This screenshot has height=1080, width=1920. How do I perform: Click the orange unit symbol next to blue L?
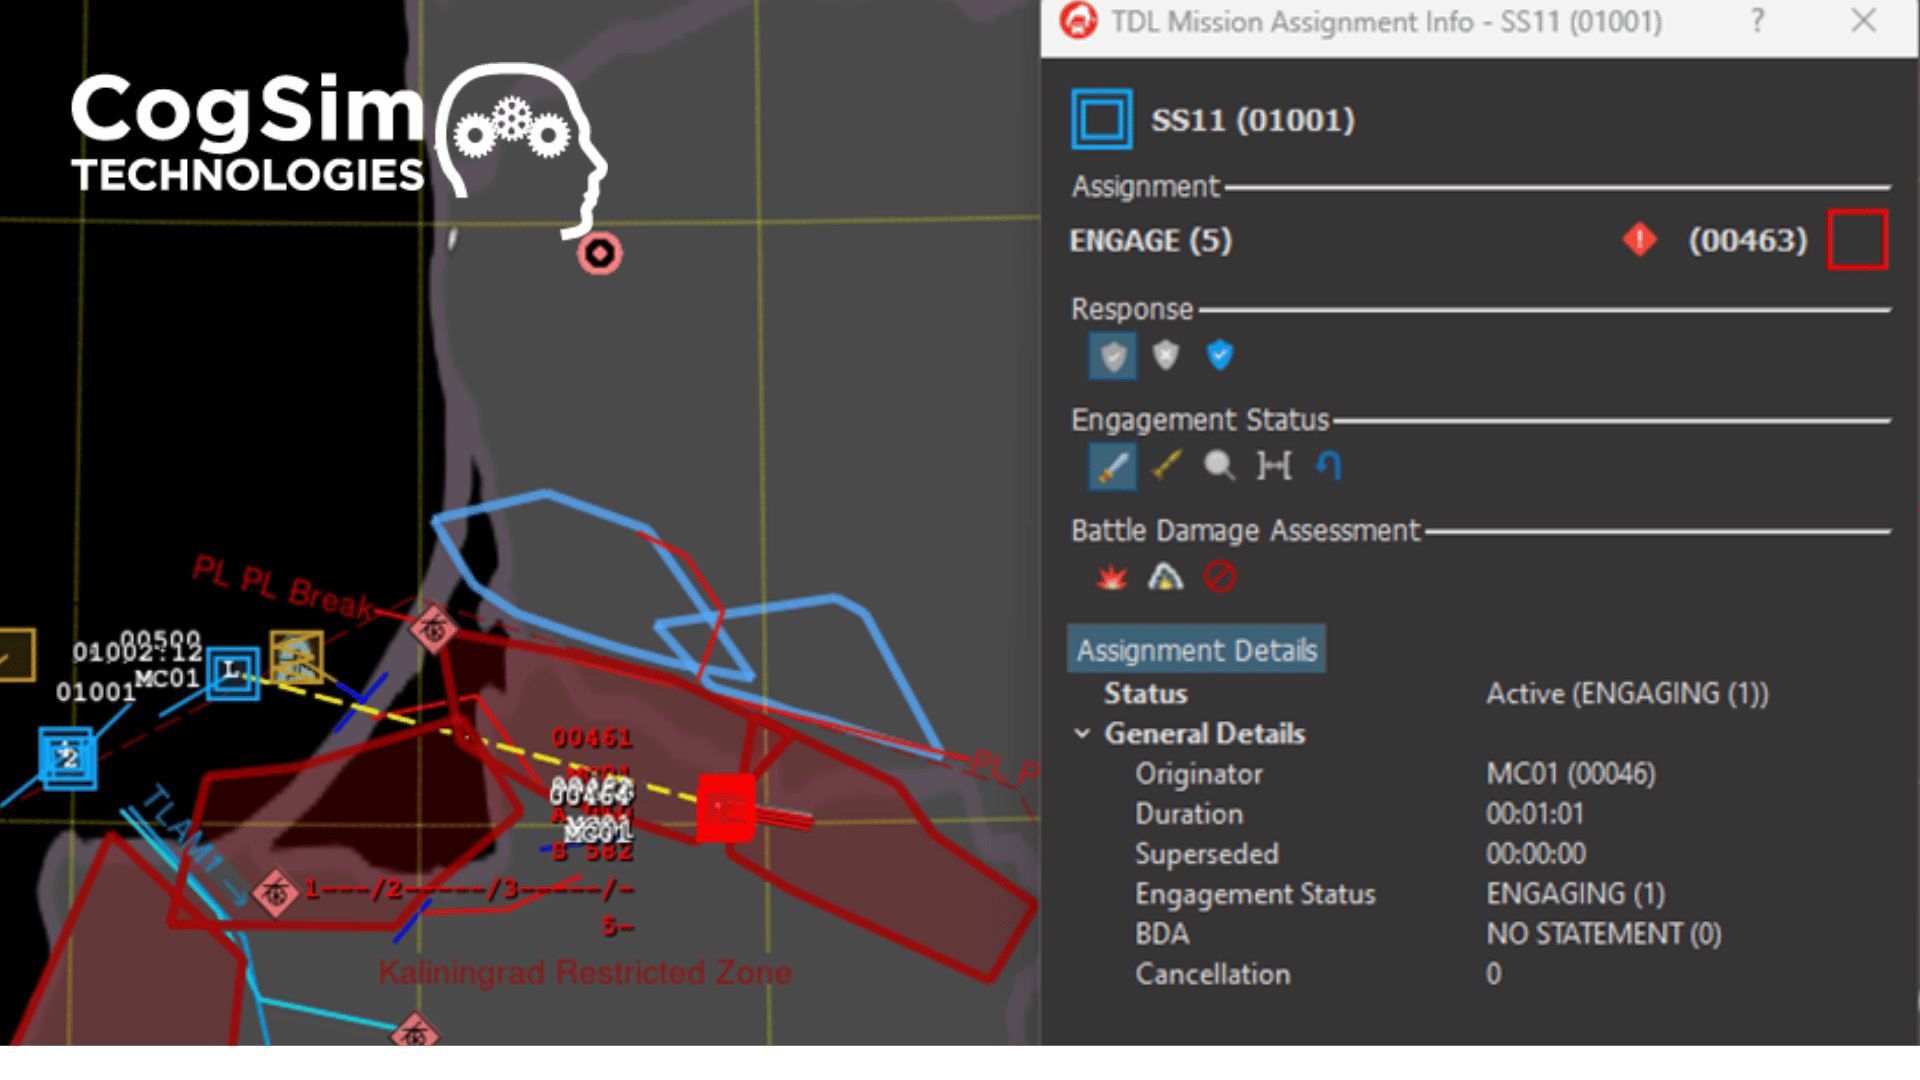[x=297, y=657]
